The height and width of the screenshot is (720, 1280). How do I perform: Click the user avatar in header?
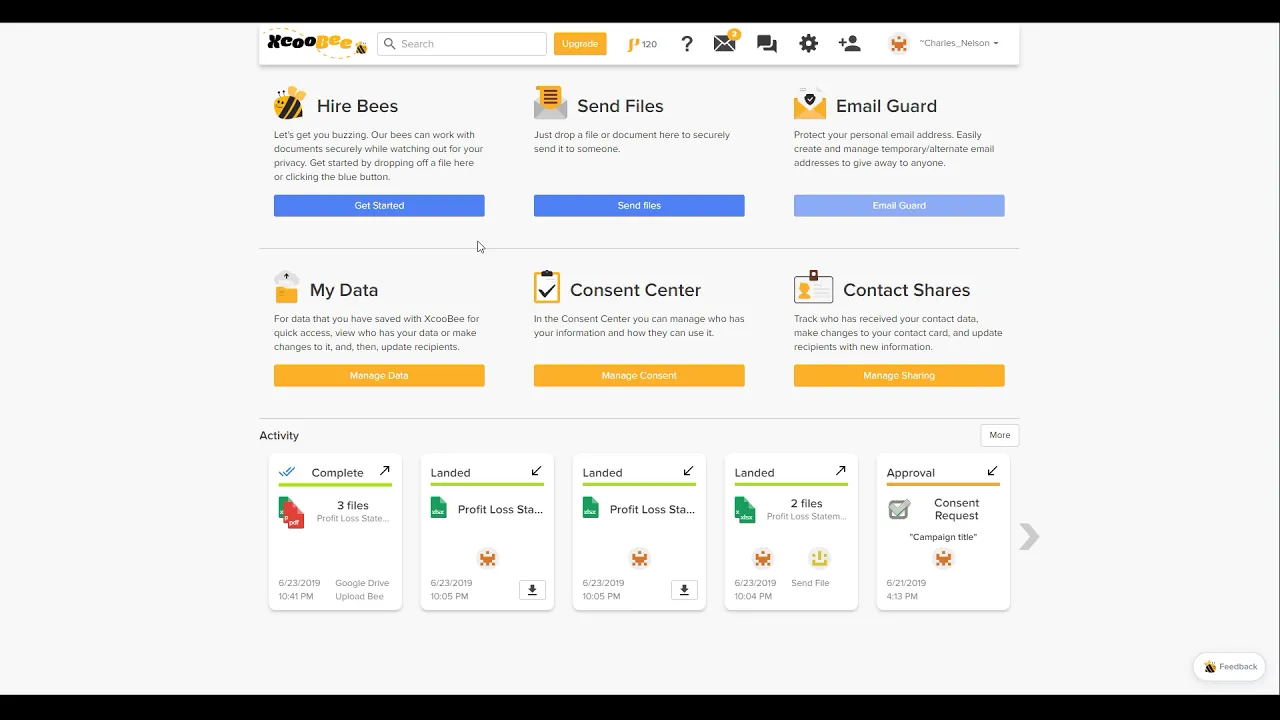(899, 44)
